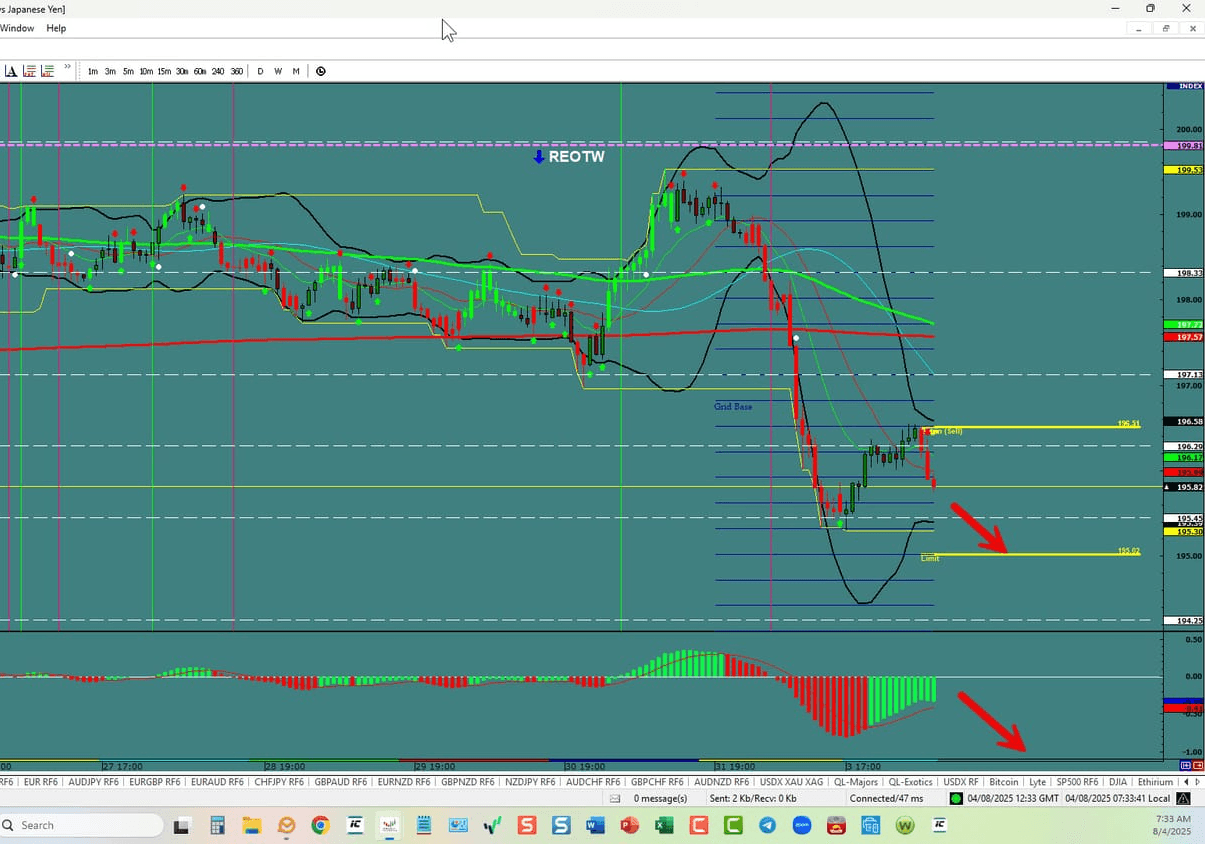The image size is (1205, 844).
Task: Click right arrow to scroll symbol tabs
Action: [x=1198, y=782]
